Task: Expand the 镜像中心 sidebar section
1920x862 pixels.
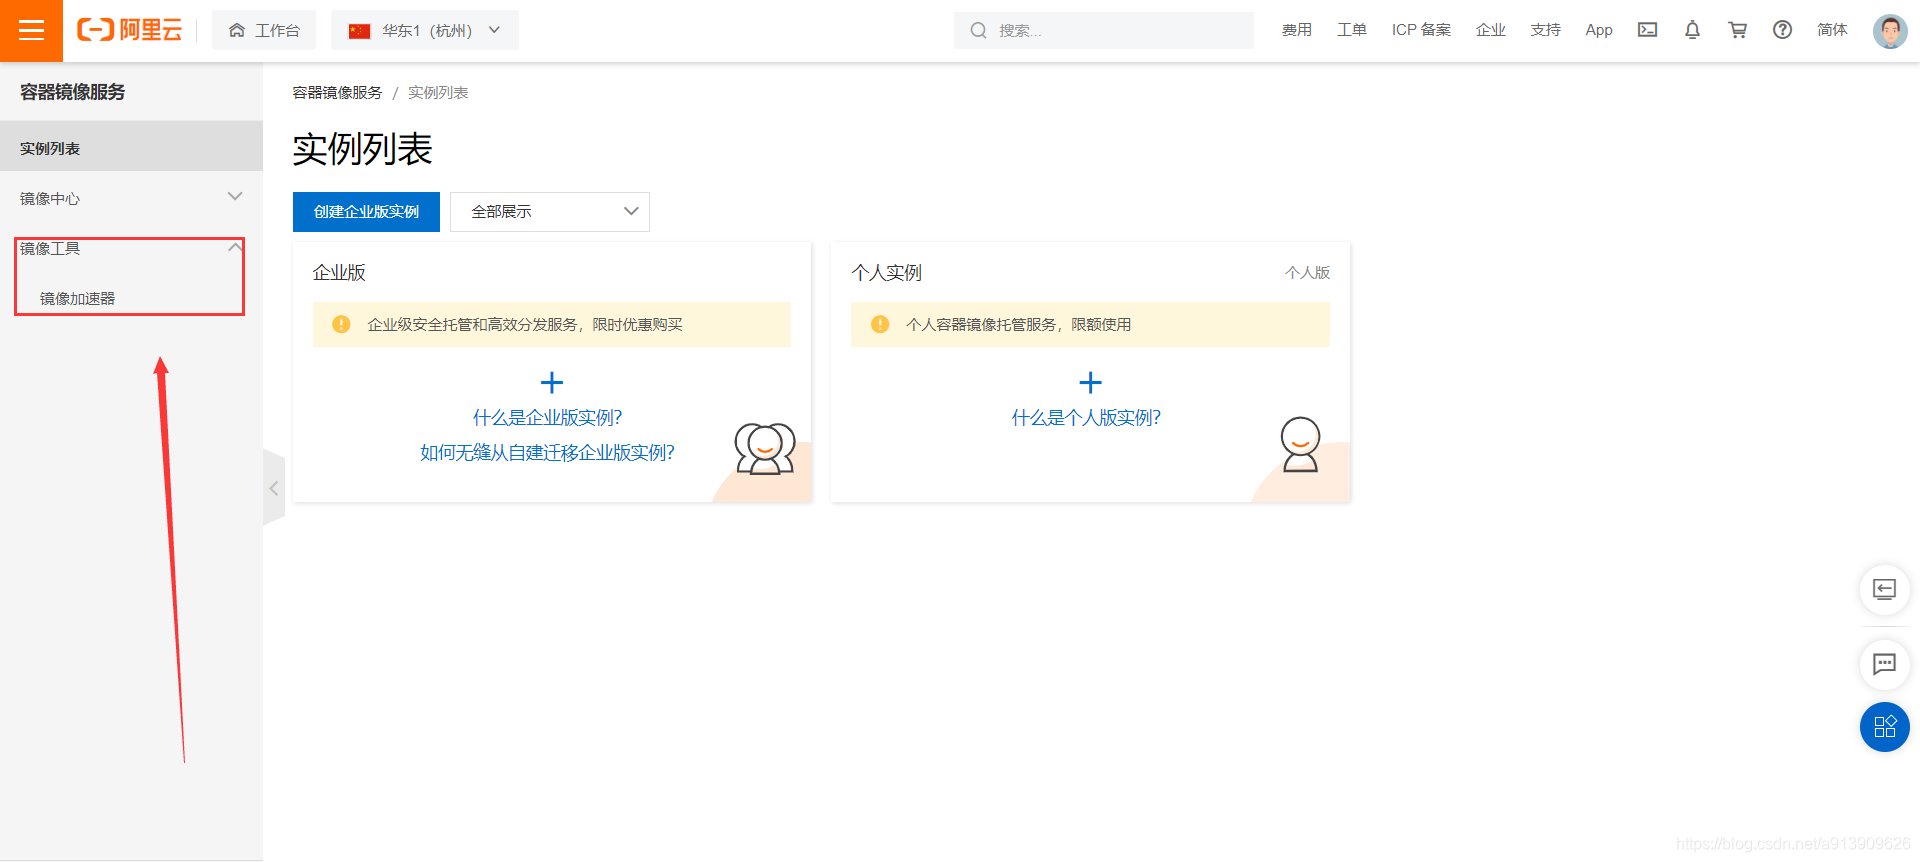Action: click(131, 198)
